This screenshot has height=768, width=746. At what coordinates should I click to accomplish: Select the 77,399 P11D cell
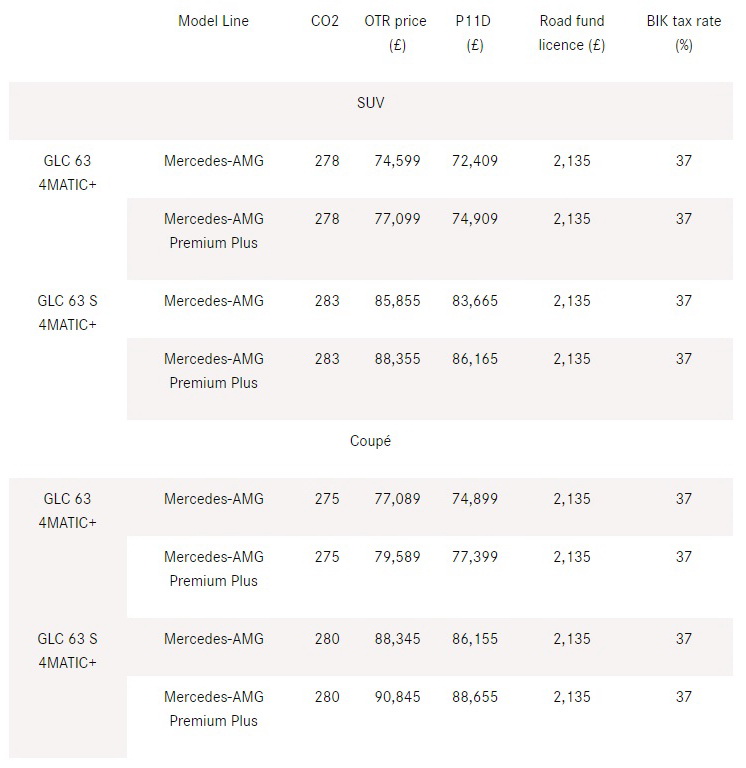475,557
